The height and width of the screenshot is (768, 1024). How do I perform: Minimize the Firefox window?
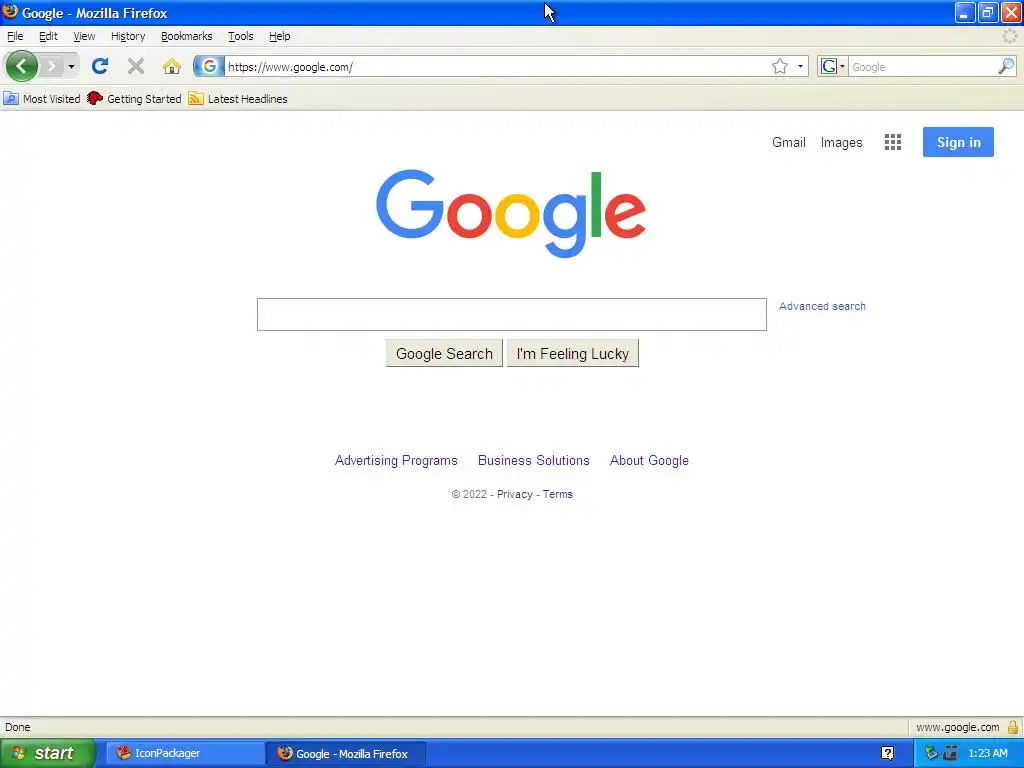pos(965,12)
